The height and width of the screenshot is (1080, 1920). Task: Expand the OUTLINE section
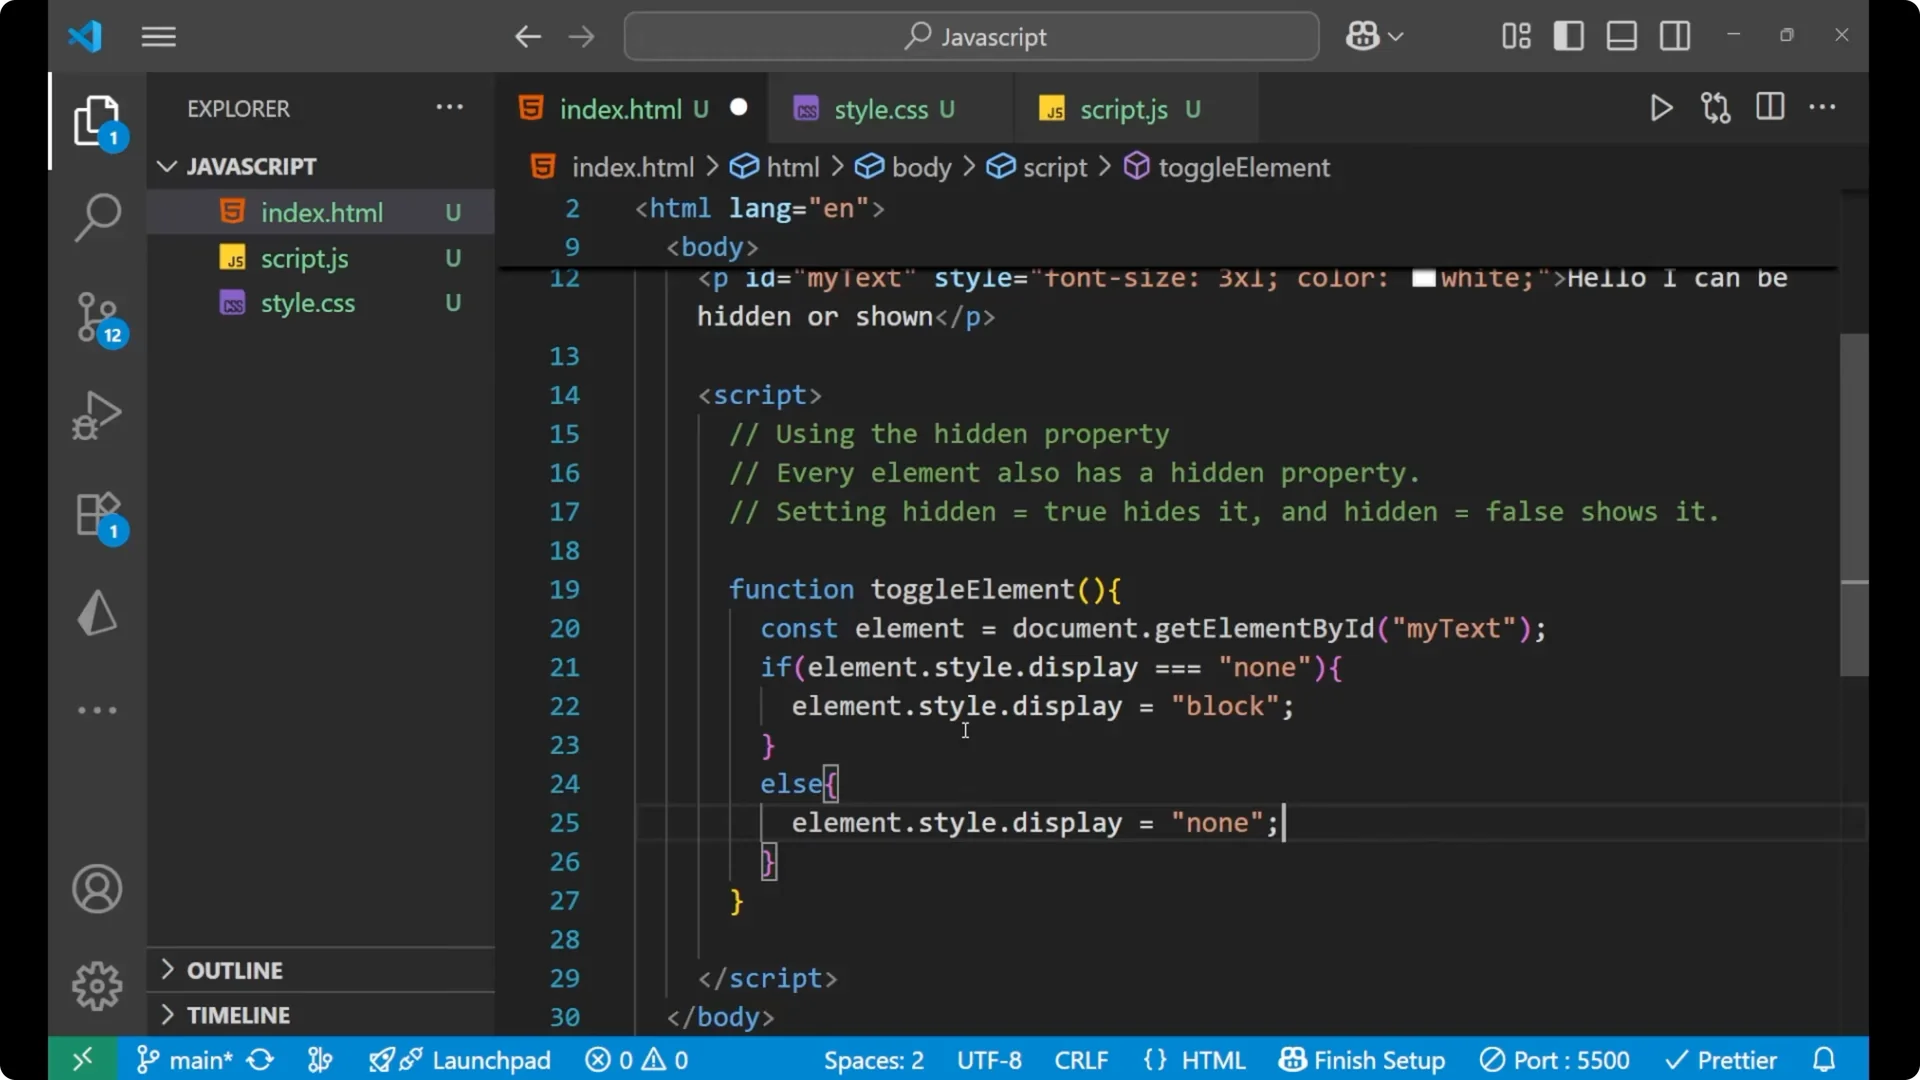pyautogui.click(x=234, y=969)
